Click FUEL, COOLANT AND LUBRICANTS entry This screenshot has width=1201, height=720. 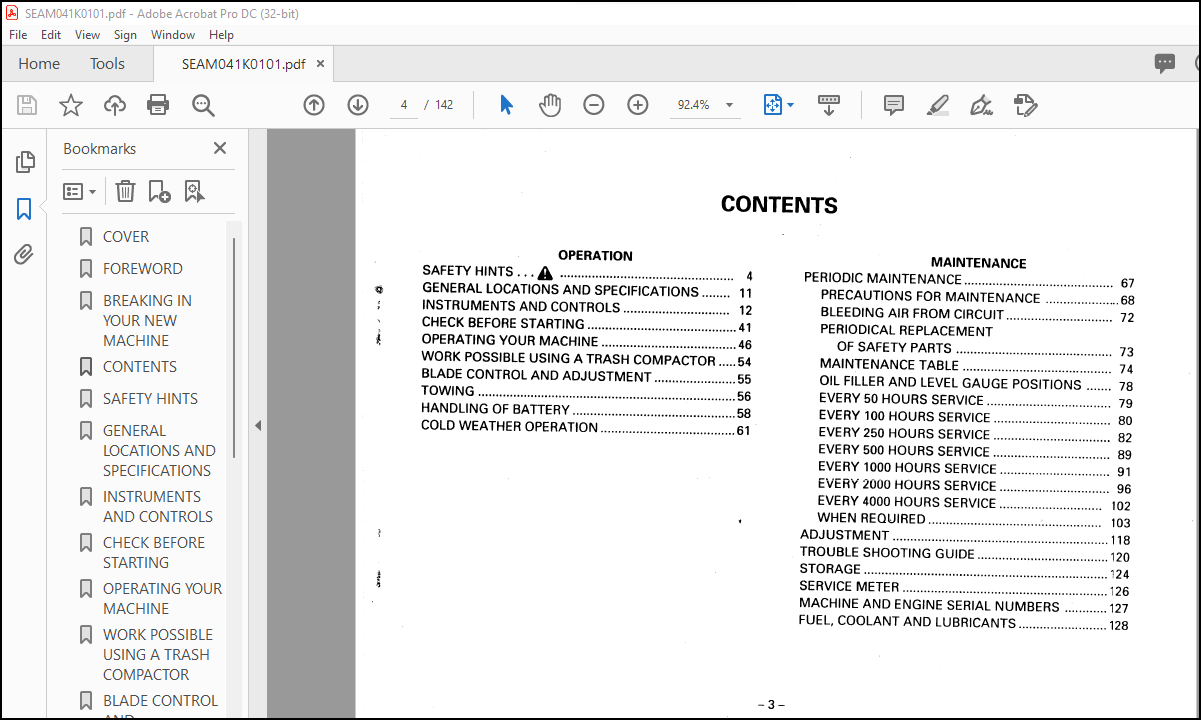coord(964,623)
